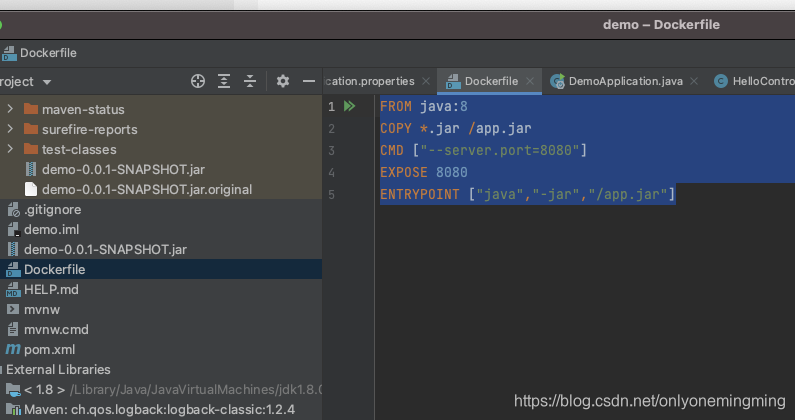Click the COPY *.jar /app.jar line
The height and width of the screenshot is (420, 795).
[455, 128]
